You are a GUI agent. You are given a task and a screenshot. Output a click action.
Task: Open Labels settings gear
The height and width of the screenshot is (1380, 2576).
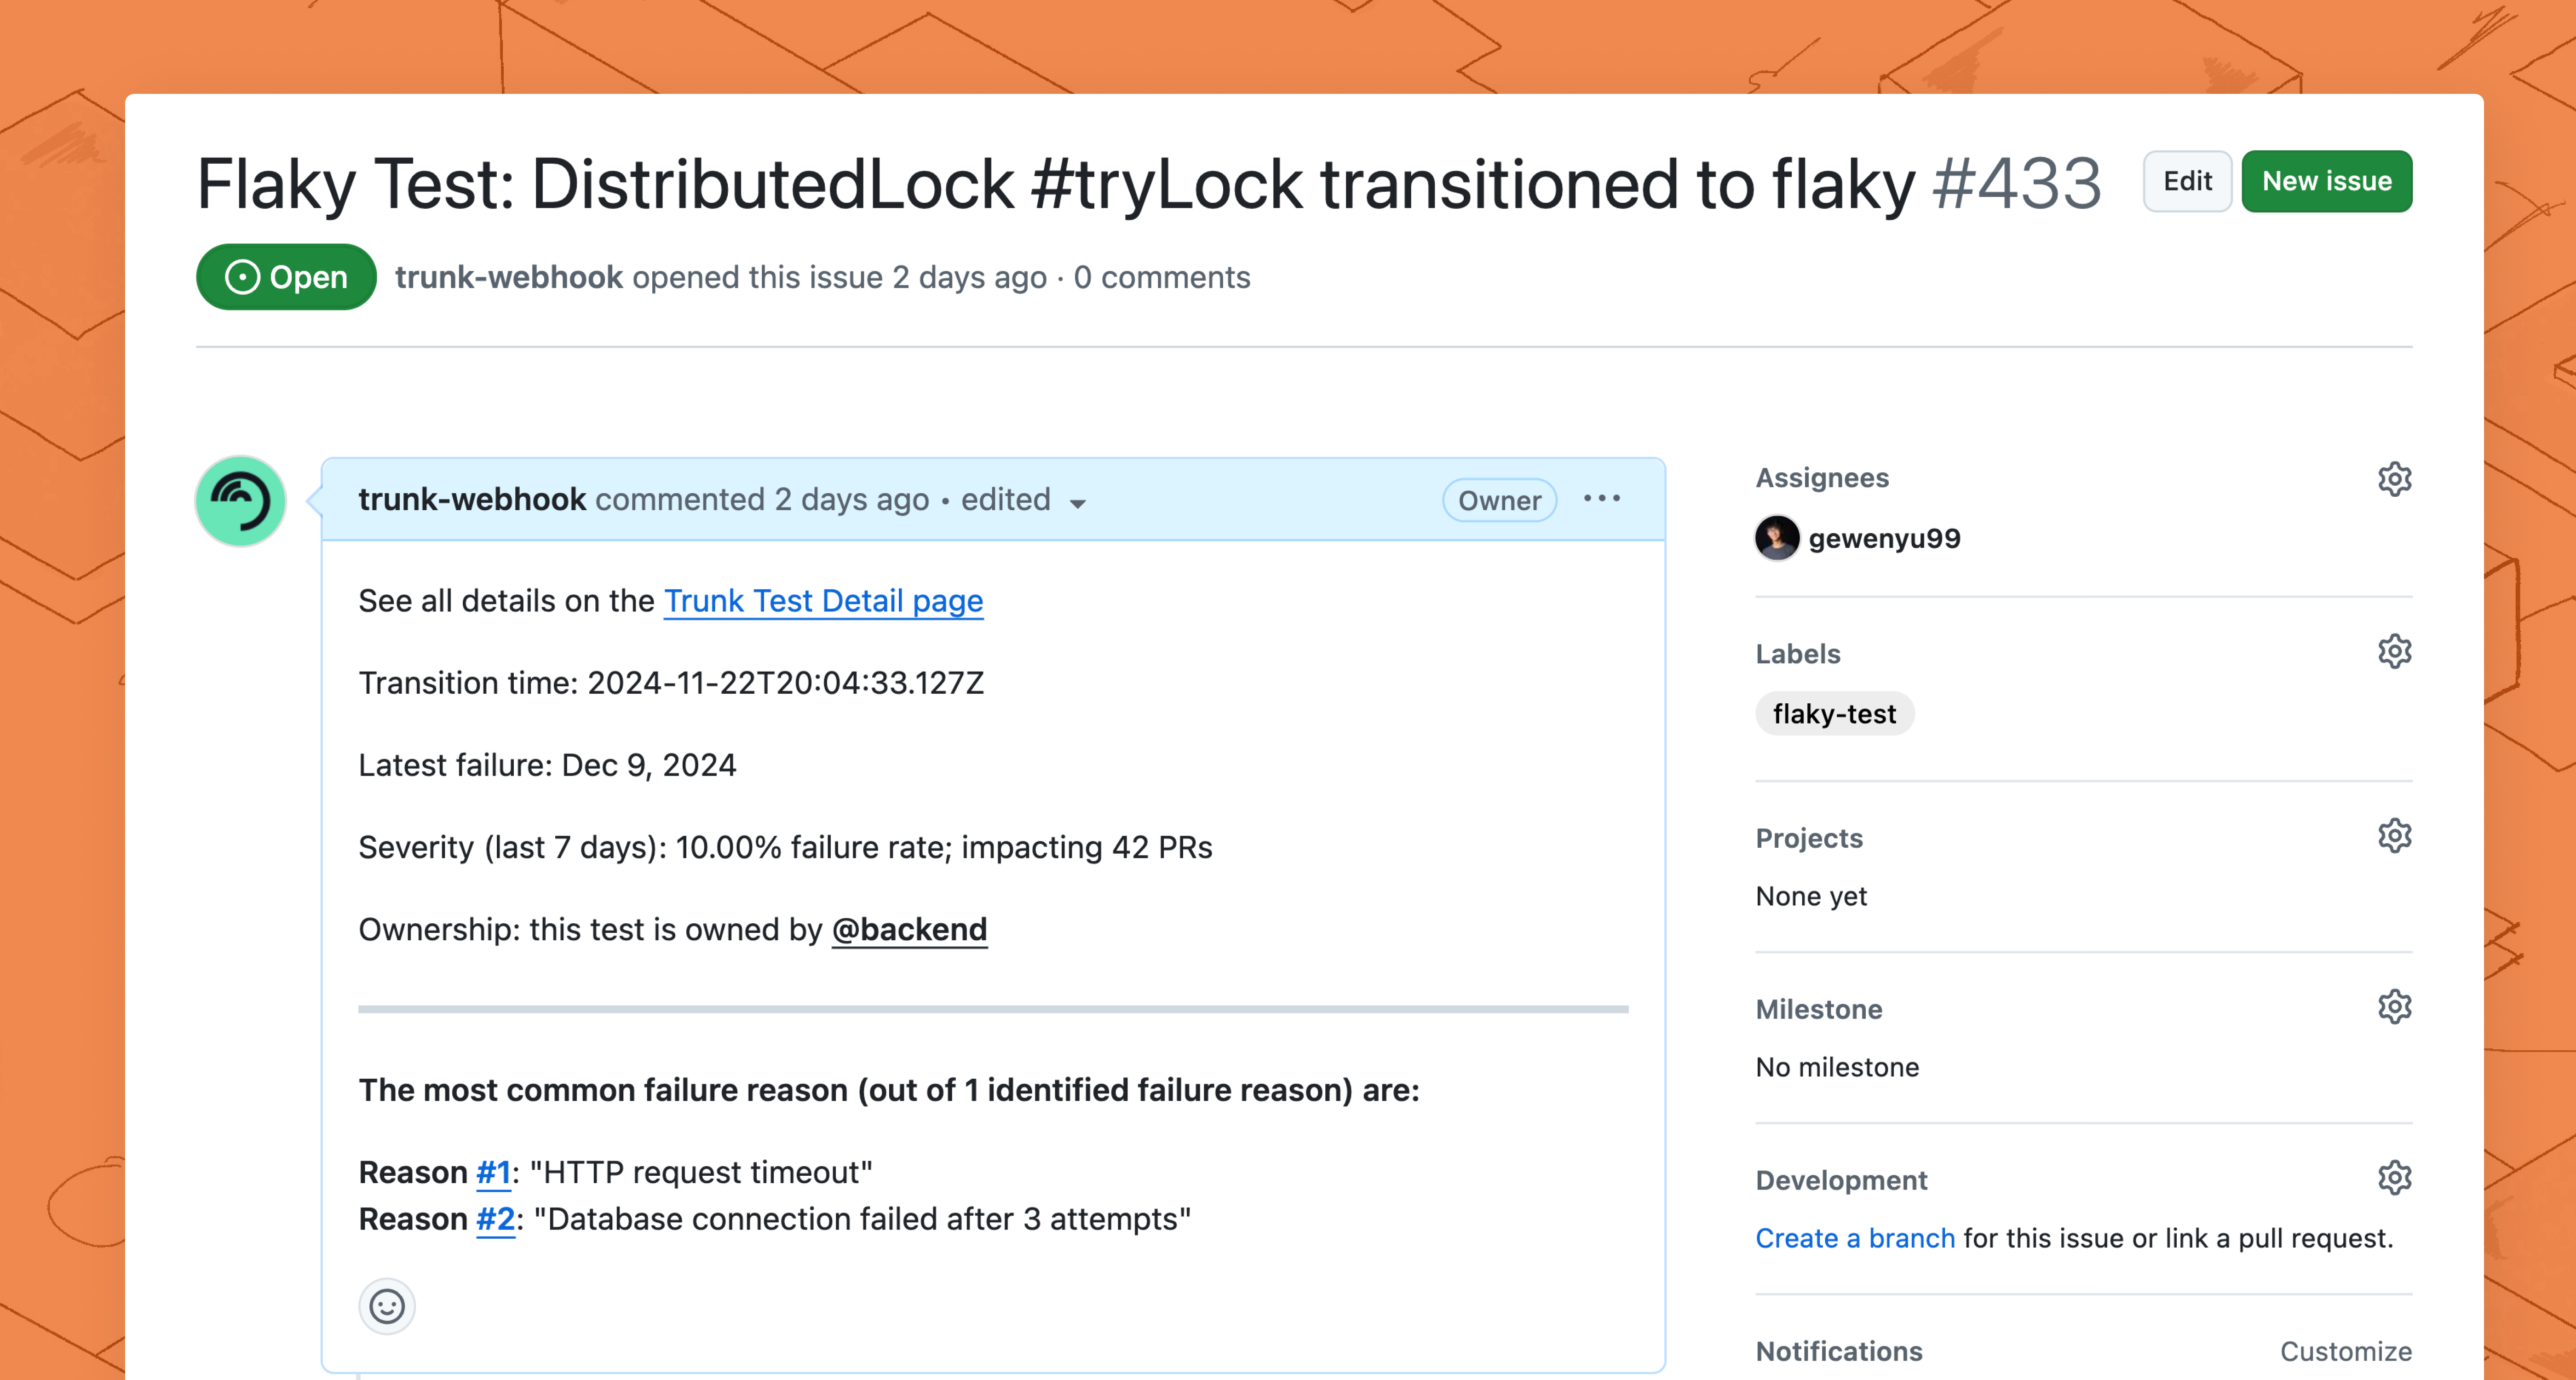[x=2394, y=652]
